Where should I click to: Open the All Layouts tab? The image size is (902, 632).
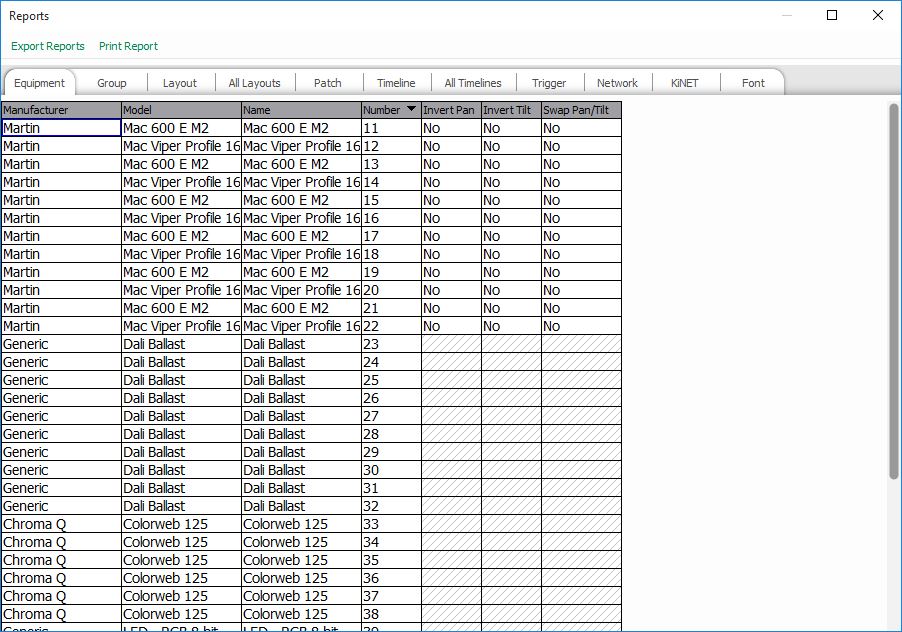point(254,83)
